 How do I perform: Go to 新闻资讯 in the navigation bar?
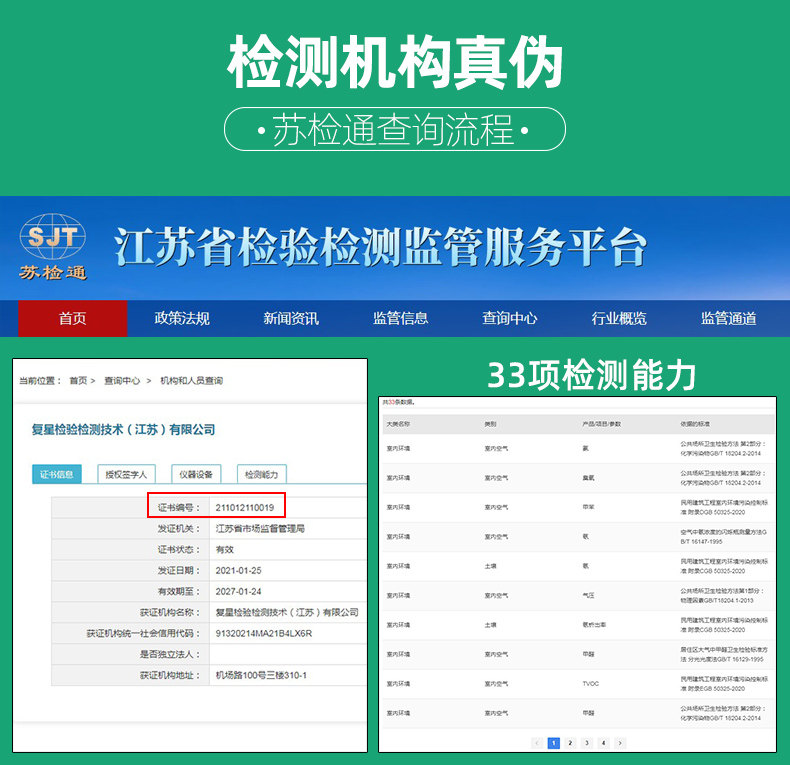click(x=291, y=318)
